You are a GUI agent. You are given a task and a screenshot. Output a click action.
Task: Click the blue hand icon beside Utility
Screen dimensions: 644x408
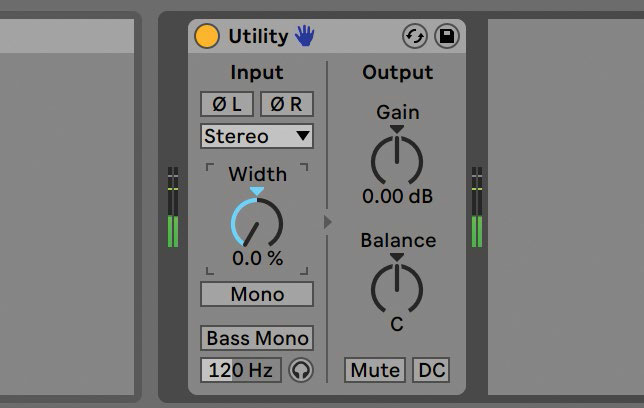304,35
